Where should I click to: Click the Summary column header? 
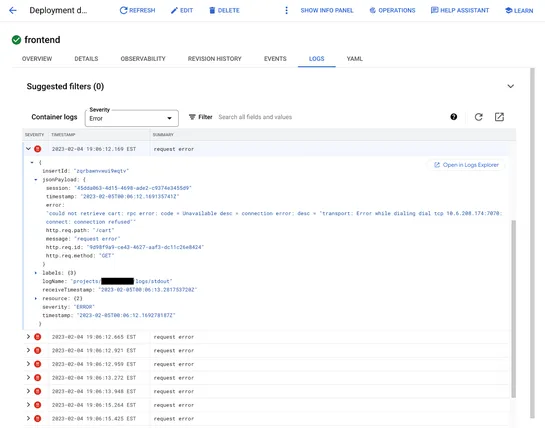click(163, 135)
